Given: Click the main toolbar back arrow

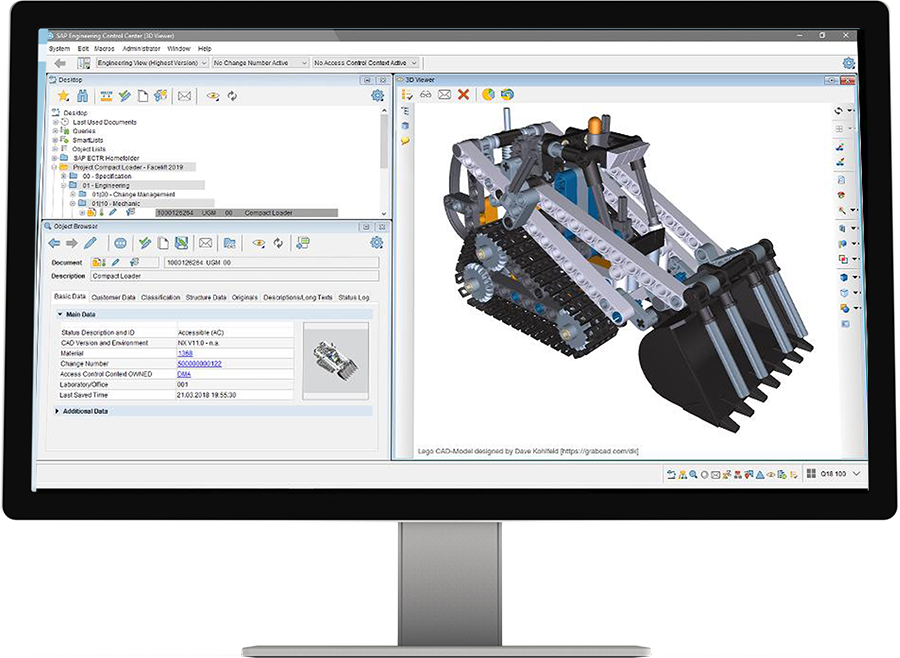Looking at the screenshot, I should coord(60,63).
